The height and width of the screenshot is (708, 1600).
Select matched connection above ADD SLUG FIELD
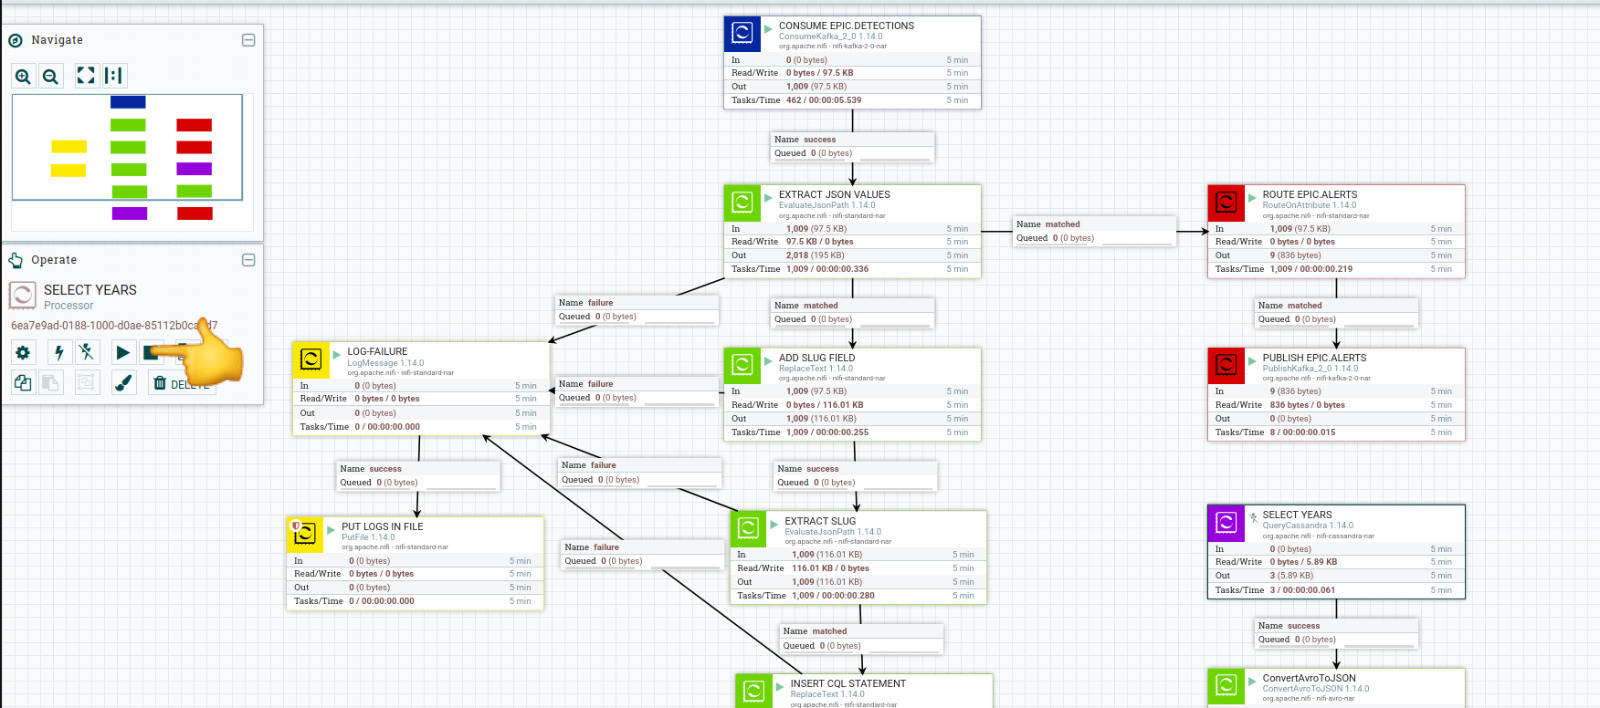point(853,313)
